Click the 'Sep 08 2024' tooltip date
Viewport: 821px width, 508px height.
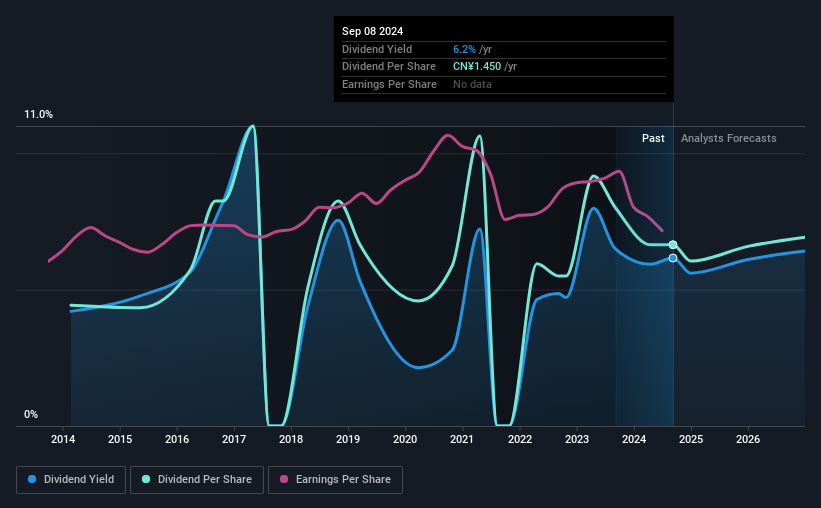point(372,31)
